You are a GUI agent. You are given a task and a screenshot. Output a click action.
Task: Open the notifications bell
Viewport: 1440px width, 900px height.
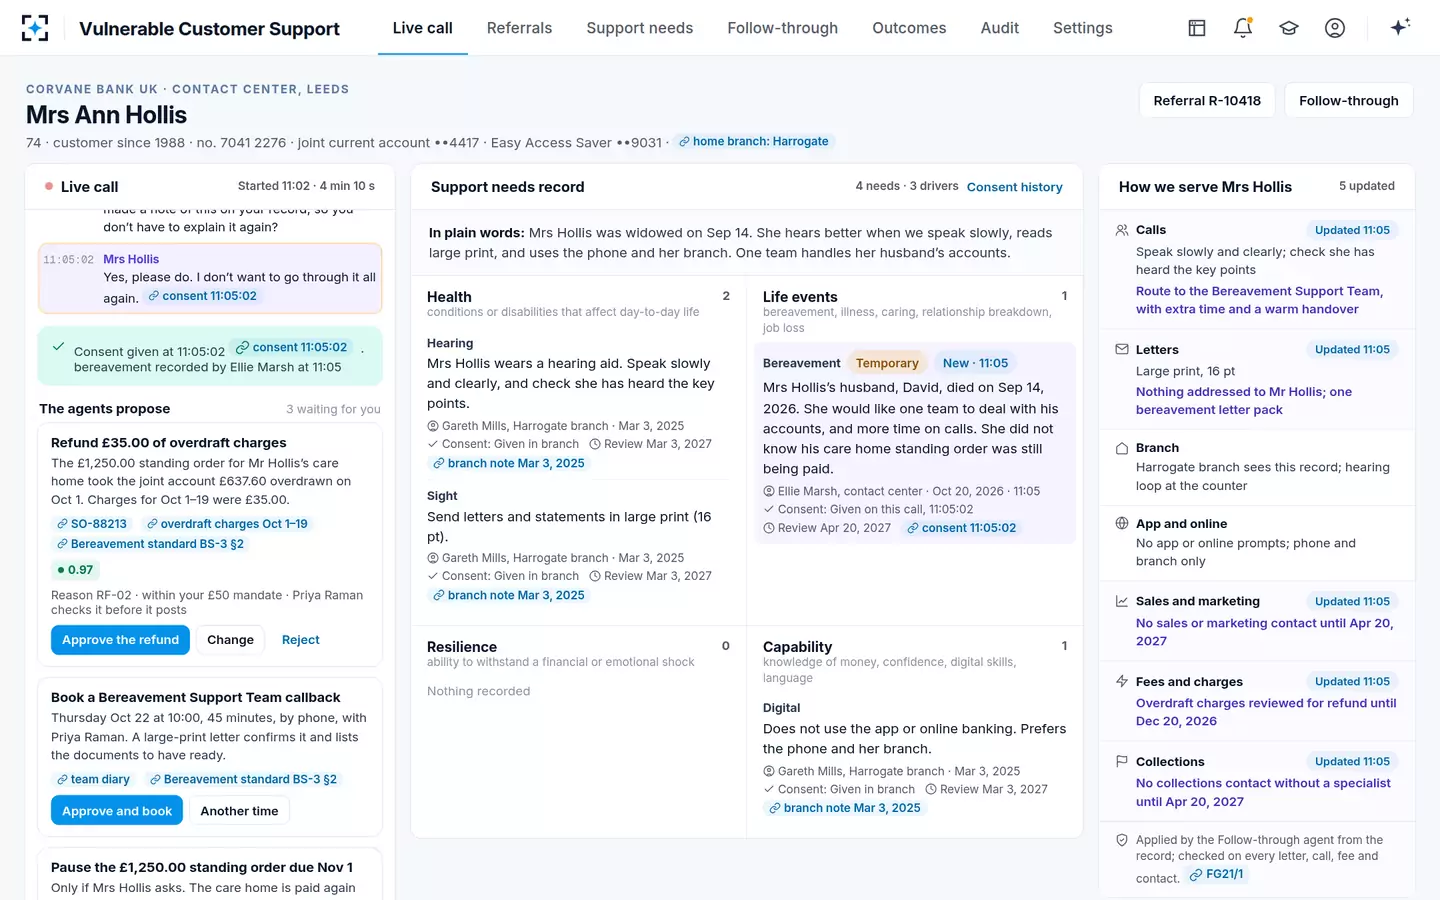[x=1243, y=28]
